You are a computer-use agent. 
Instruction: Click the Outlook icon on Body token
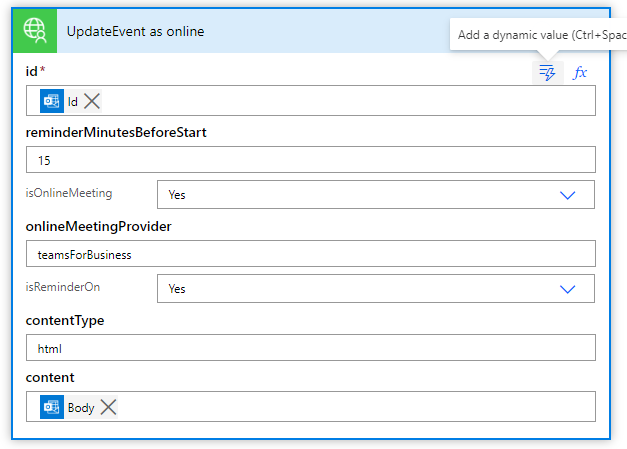click(52, 407)
